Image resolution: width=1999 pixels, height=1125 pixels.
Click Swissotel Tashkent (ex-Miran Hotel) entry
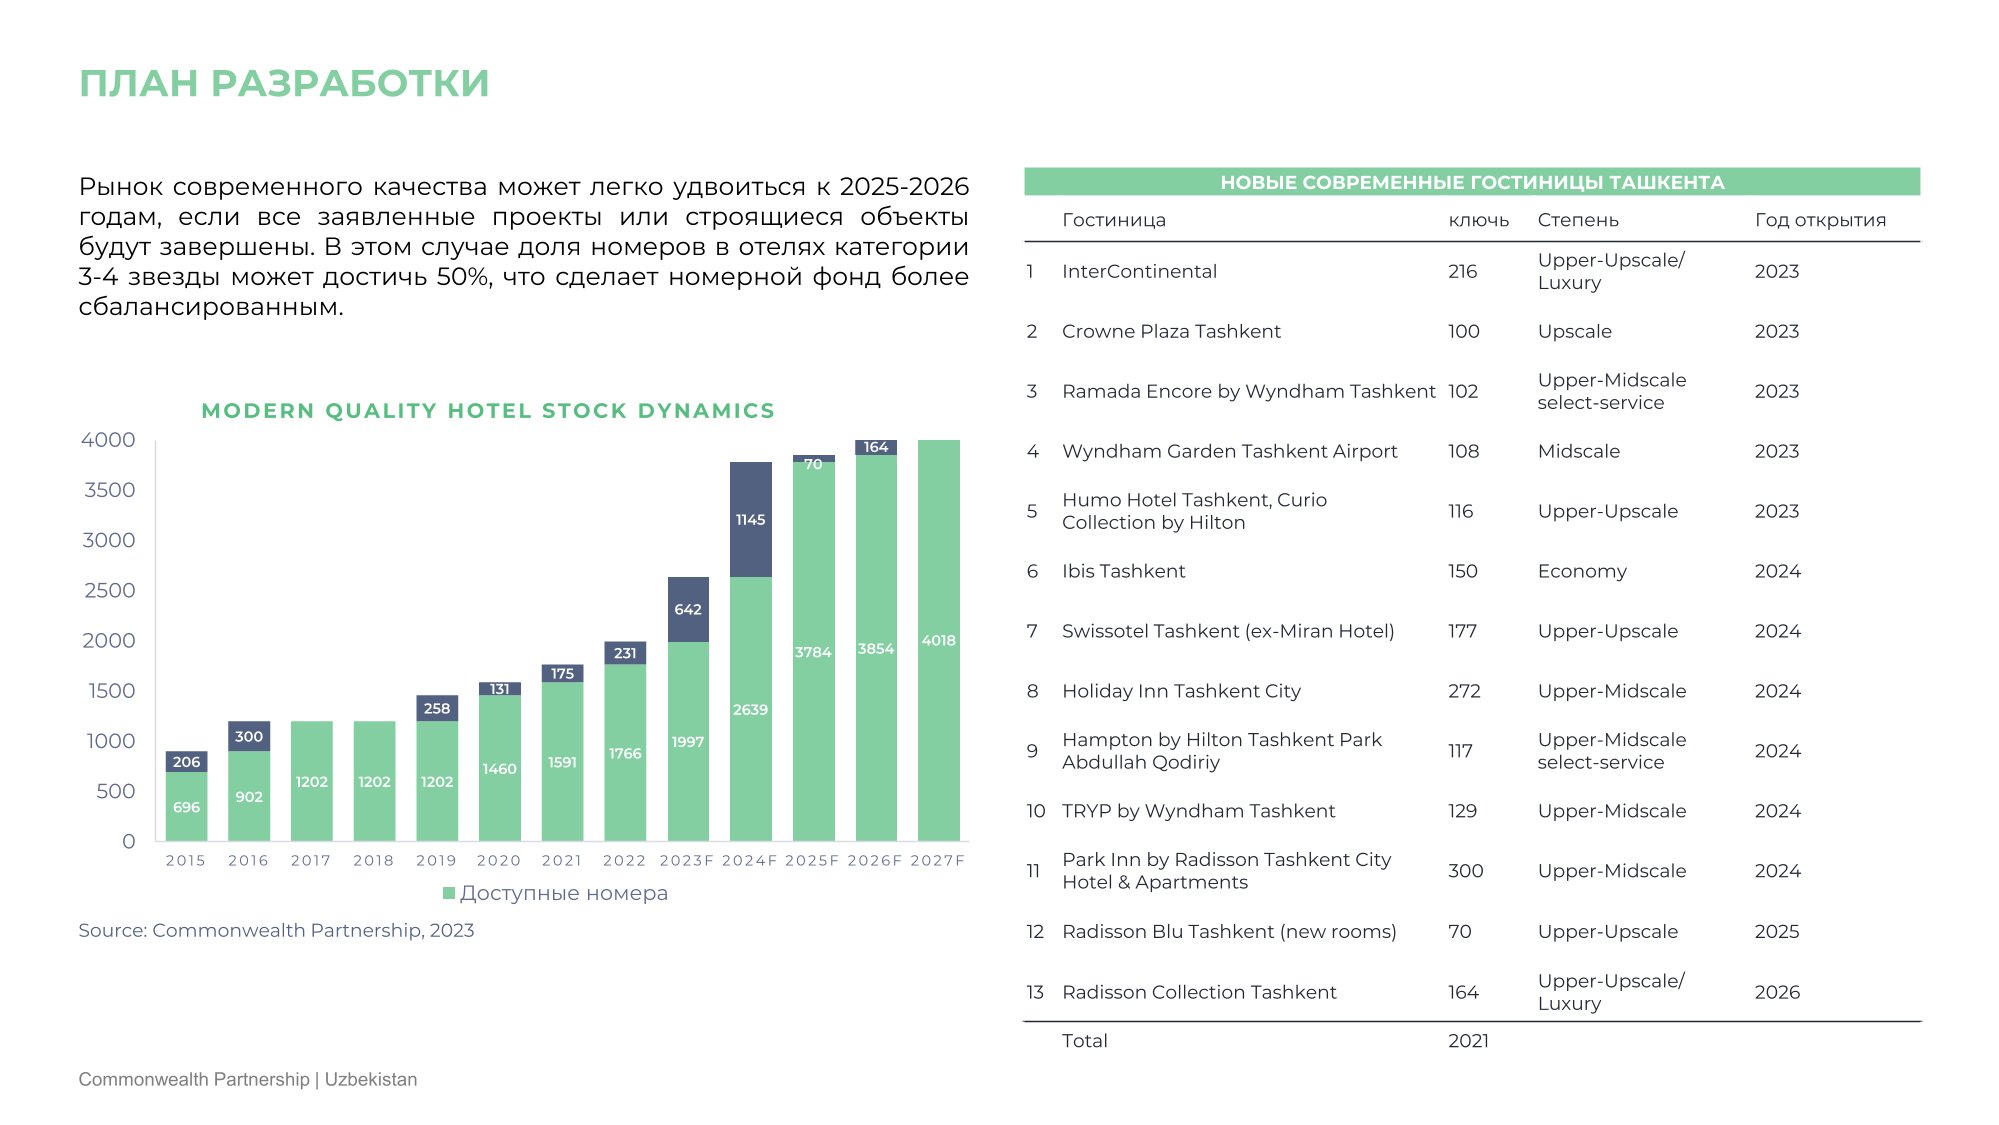point(1228,631)
